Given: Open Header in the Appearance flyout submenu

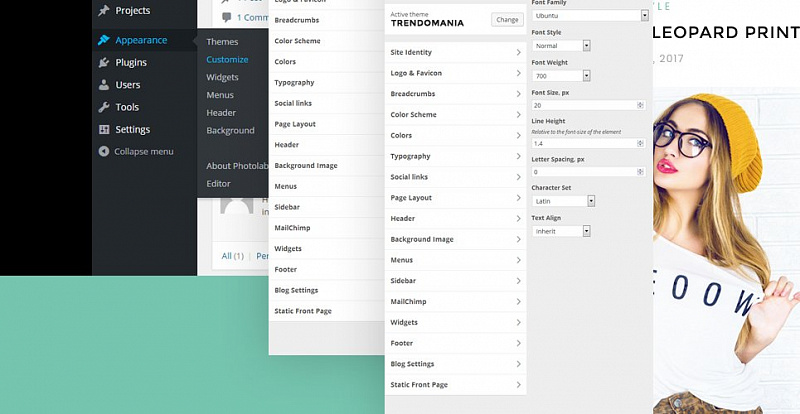Looking at the screenshot, I should pos(221,113).
